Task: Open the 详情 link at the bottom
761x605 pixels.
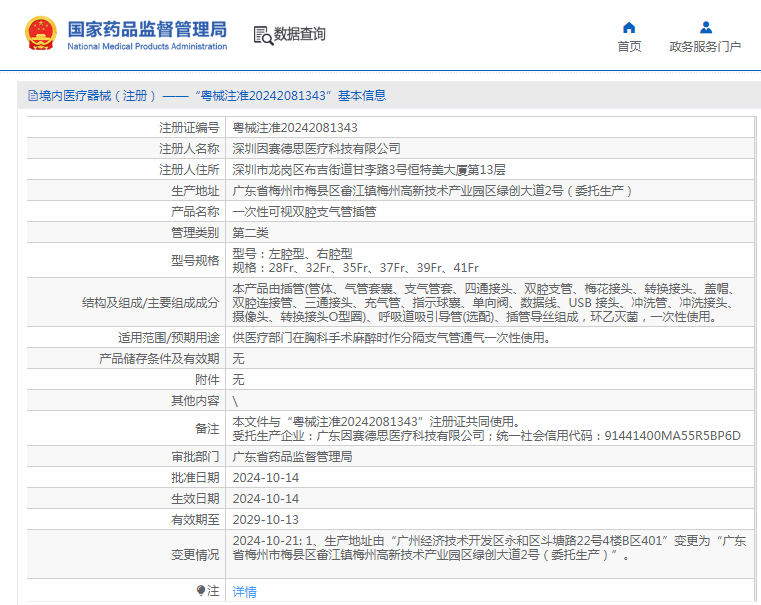Action: (244, 591)
